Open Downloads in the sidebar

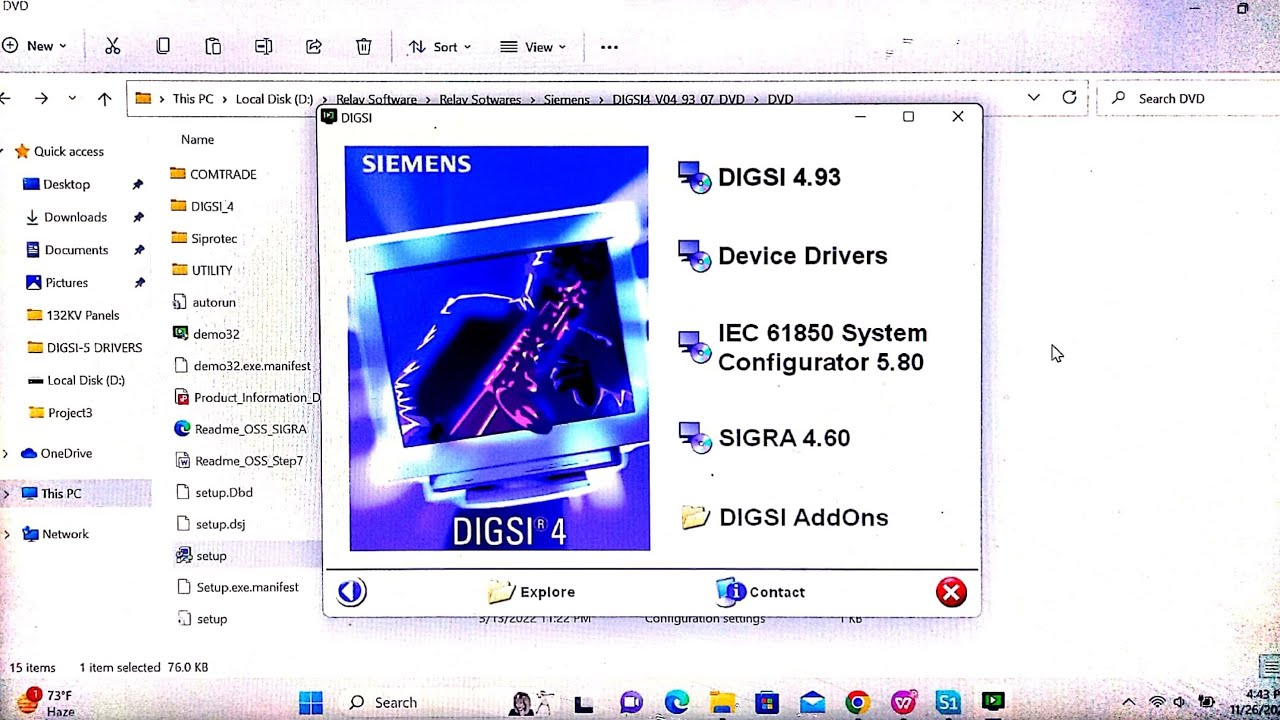tap(65, 217)
